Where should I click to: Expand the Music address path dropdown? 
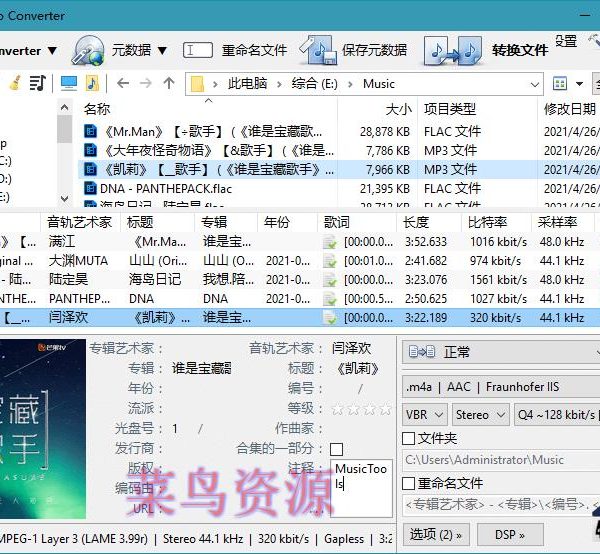click(x=535, y=84)
